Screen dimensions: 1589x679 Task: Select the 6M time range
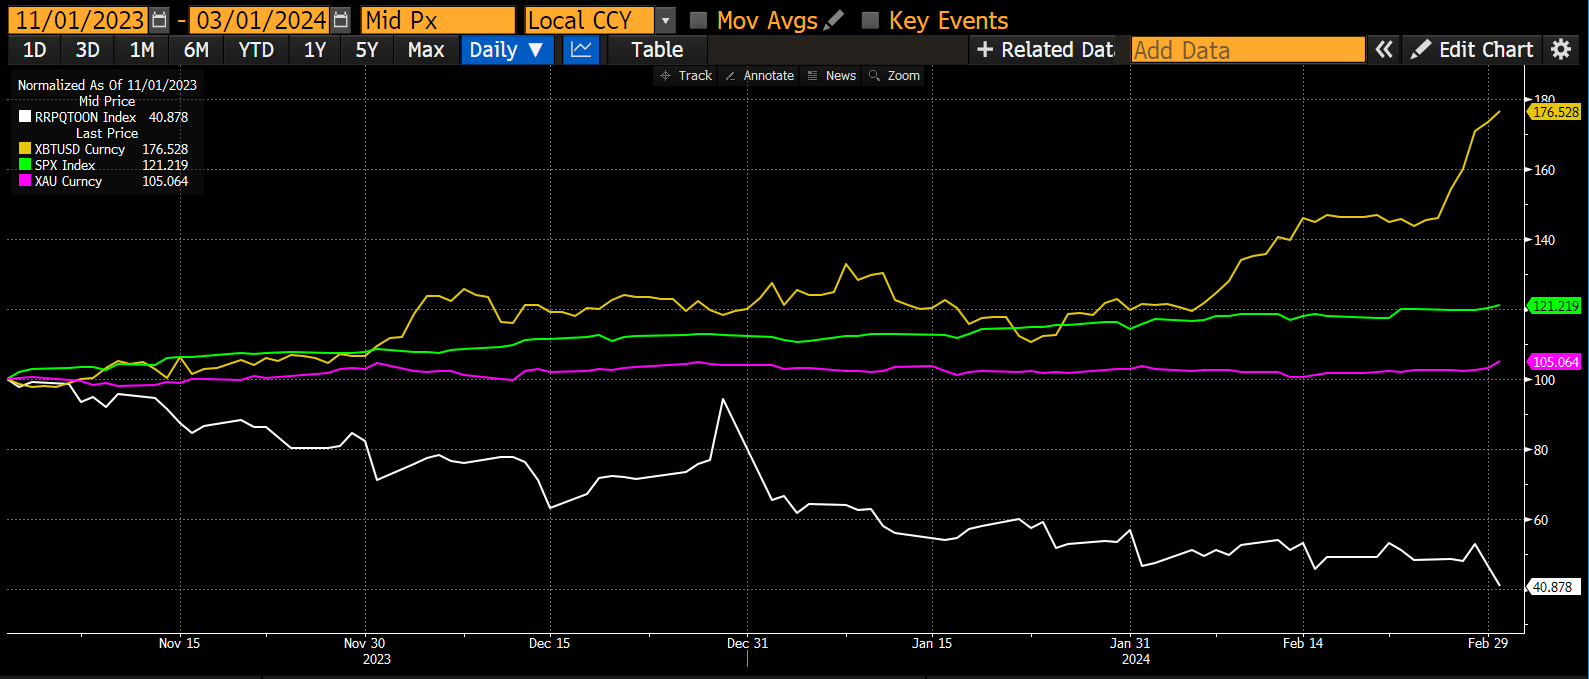196,50
